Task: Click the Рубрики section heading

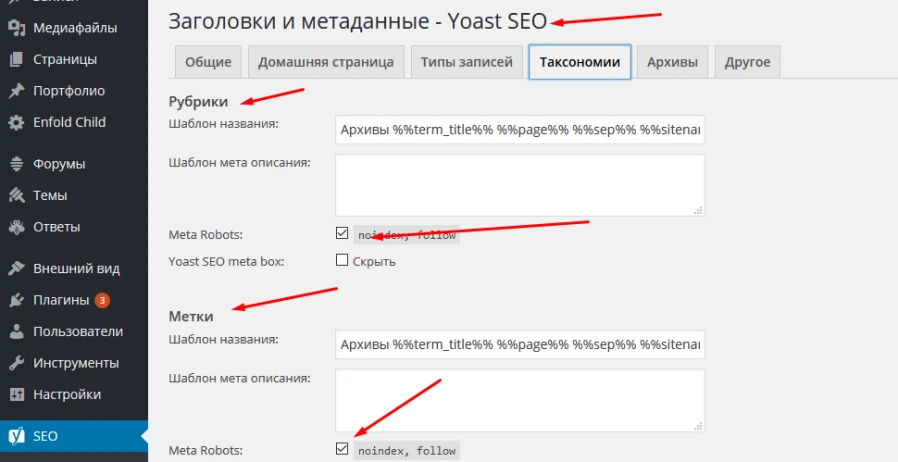Action: pos(198,102)
